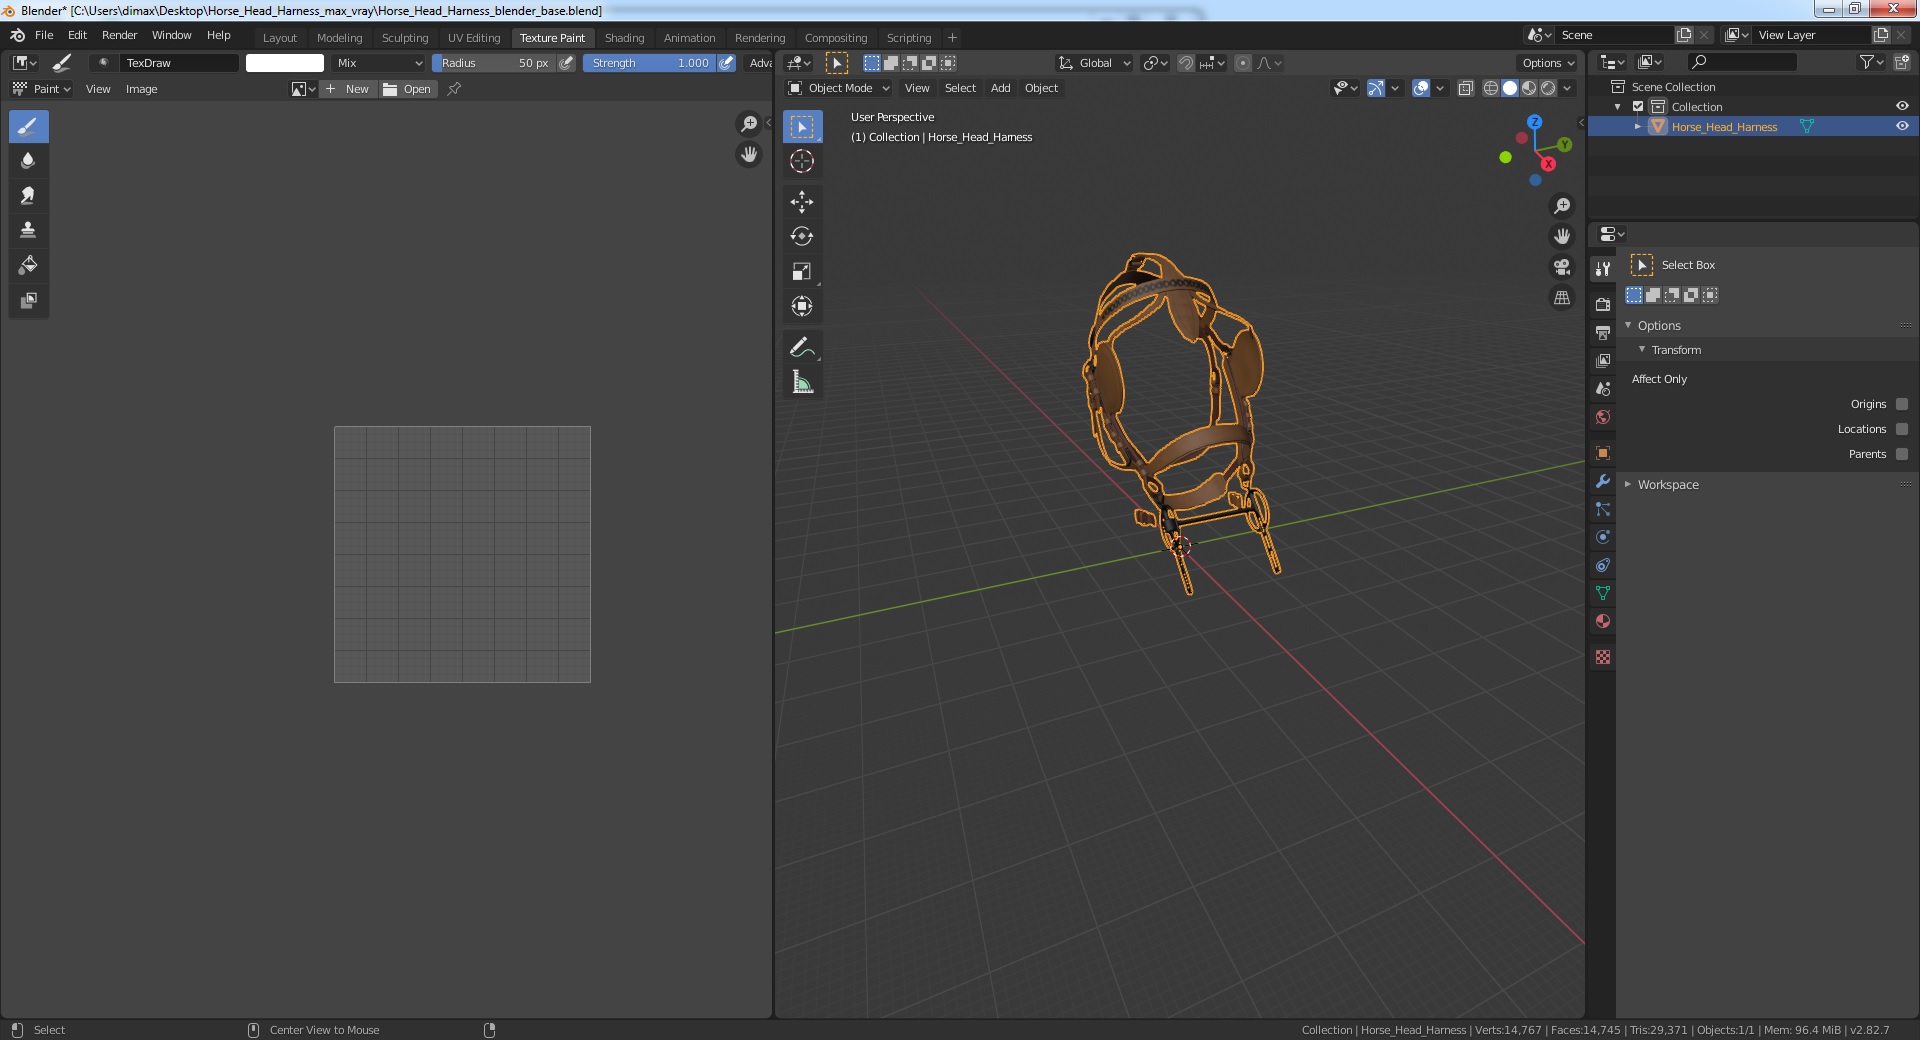The image size is (1920, 1040).
Task: Open the File menu
Action: [44, 35]
